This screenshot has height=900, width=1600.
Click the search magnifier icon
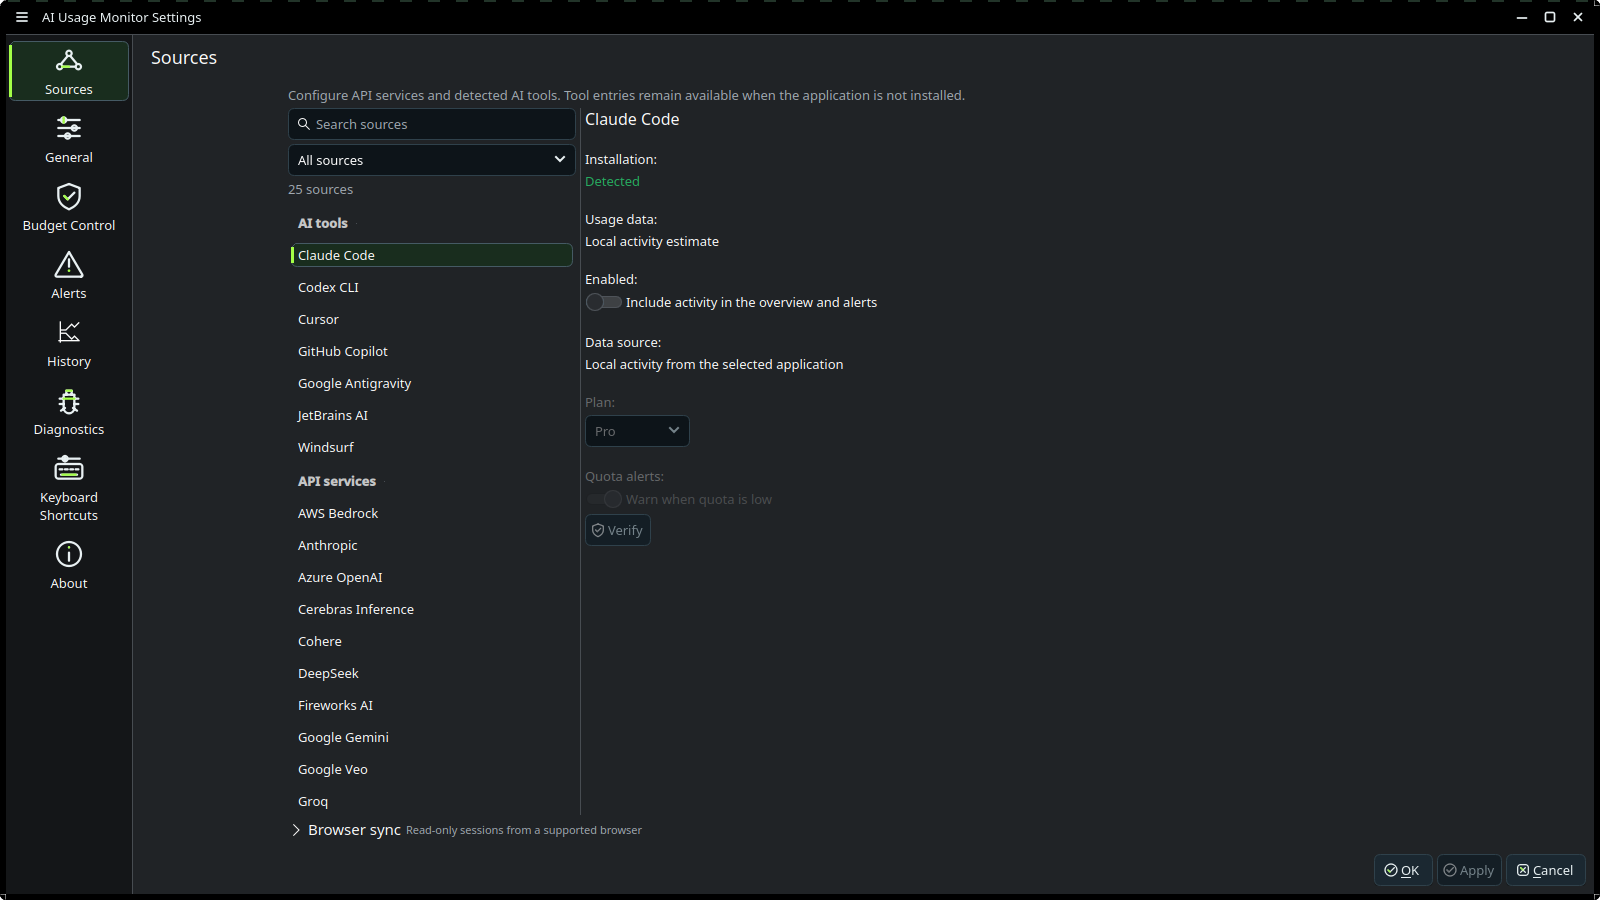[x=304, y=124]
